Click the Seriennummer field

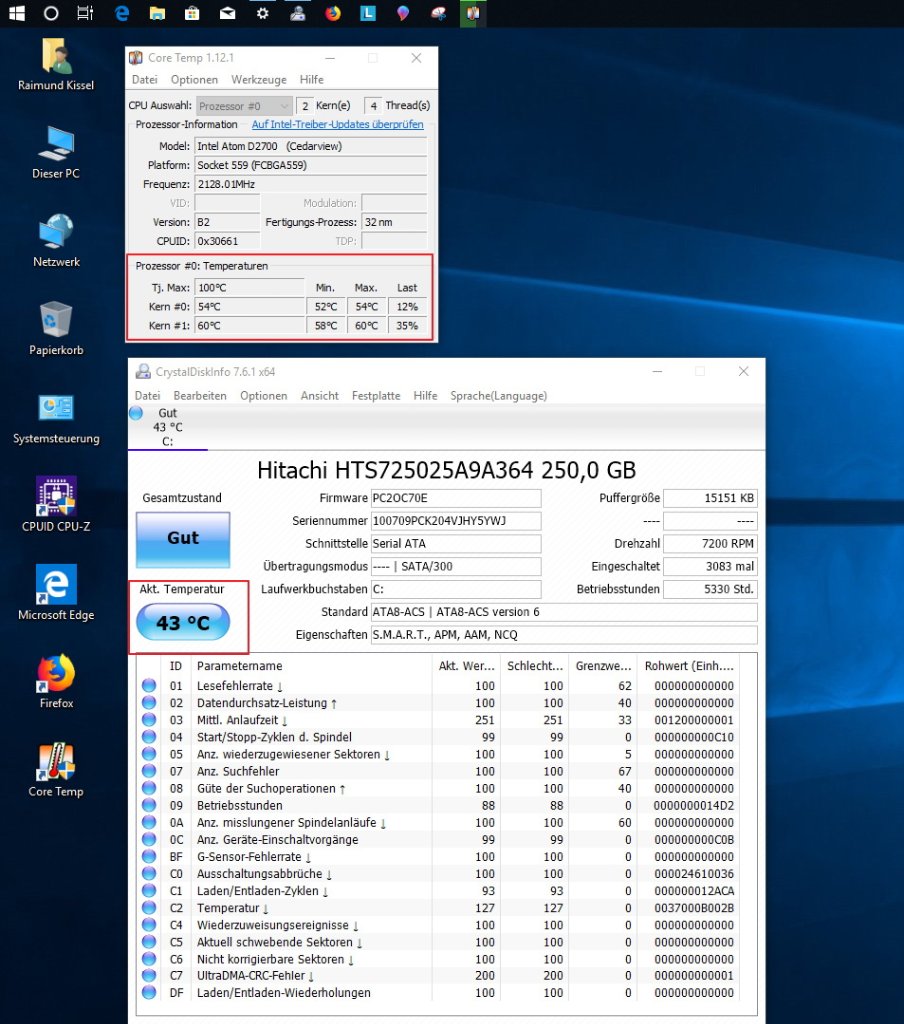(x=456, y=521)
